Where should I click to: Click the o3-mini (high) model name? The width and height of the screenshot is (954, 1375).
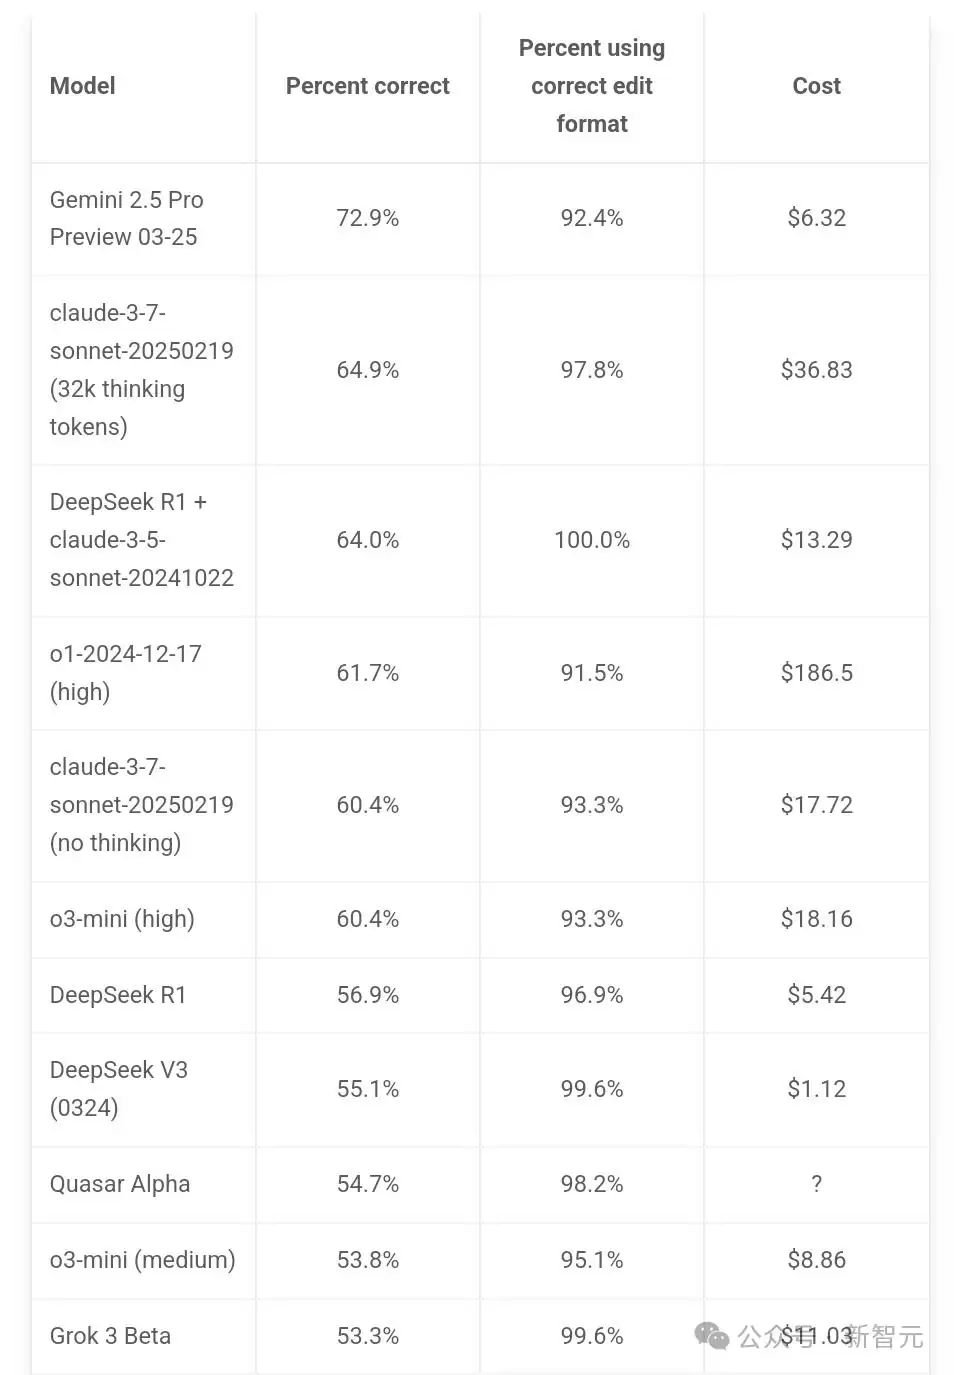[x=122, y=919]
